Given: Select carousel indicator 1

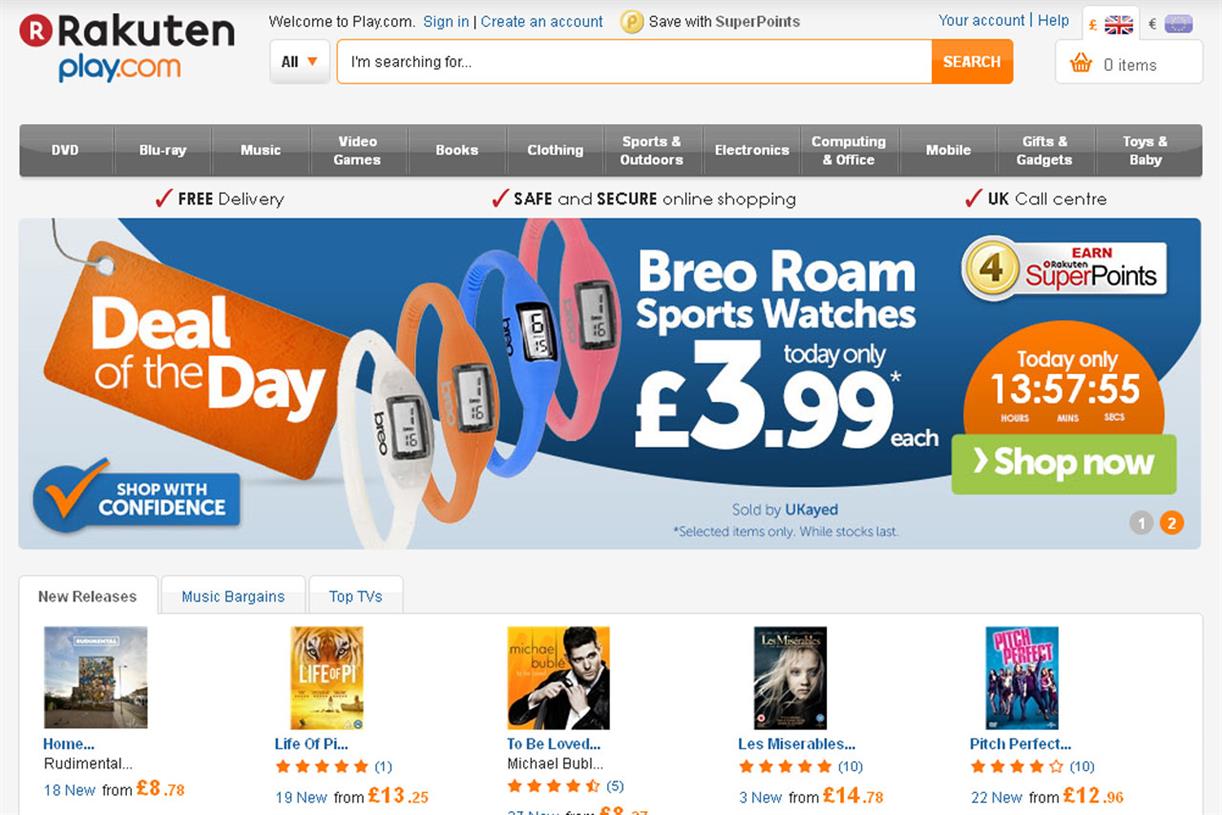Looking at the screenshot, I should click(x=1141, y=522).
